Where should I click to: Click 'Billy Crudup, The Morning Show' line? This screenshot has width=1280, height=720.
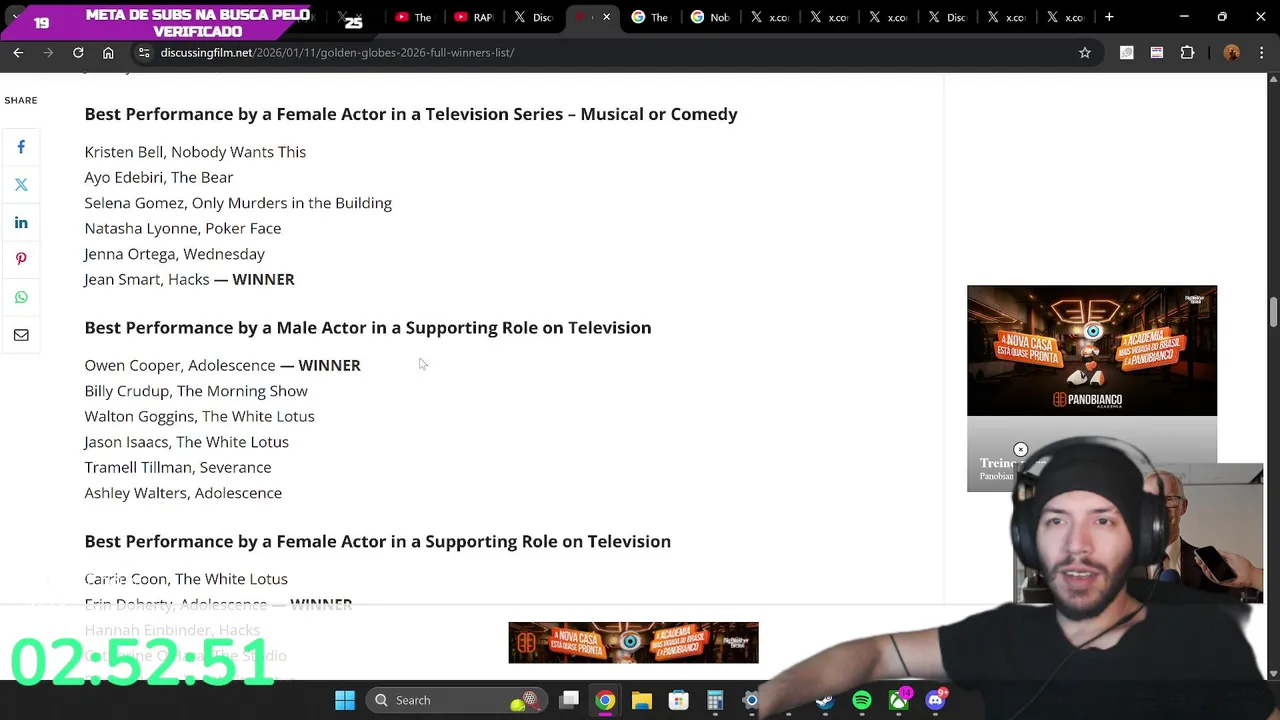(196, 391)
